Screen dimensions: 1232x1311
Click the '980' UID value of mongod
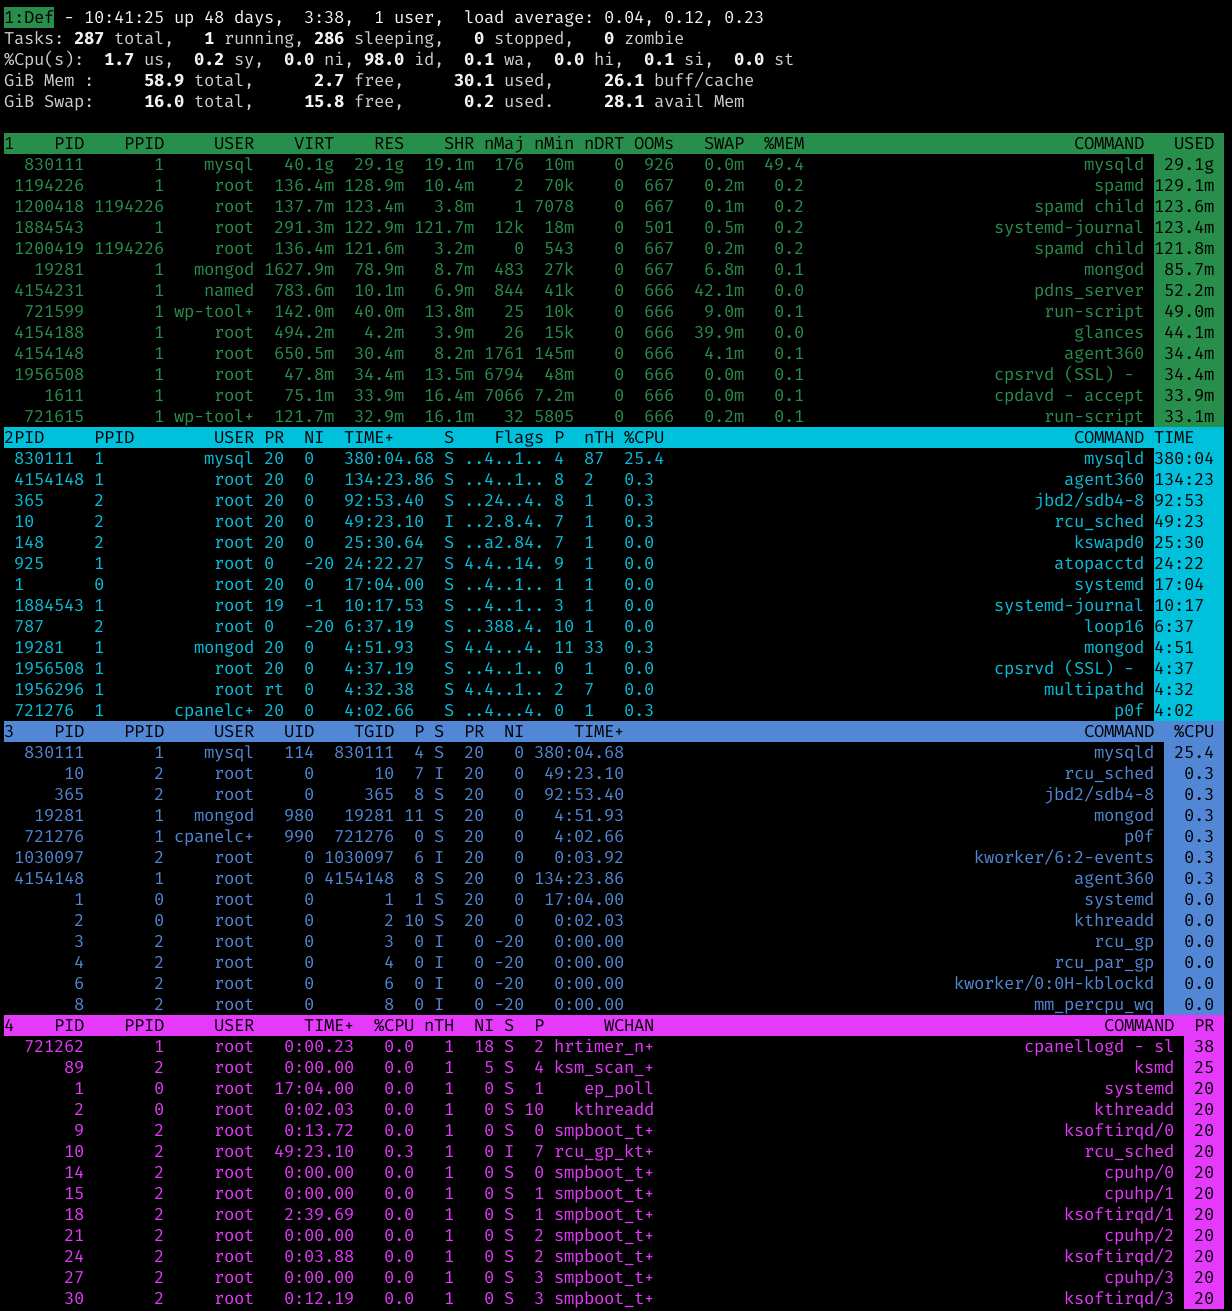299,815
